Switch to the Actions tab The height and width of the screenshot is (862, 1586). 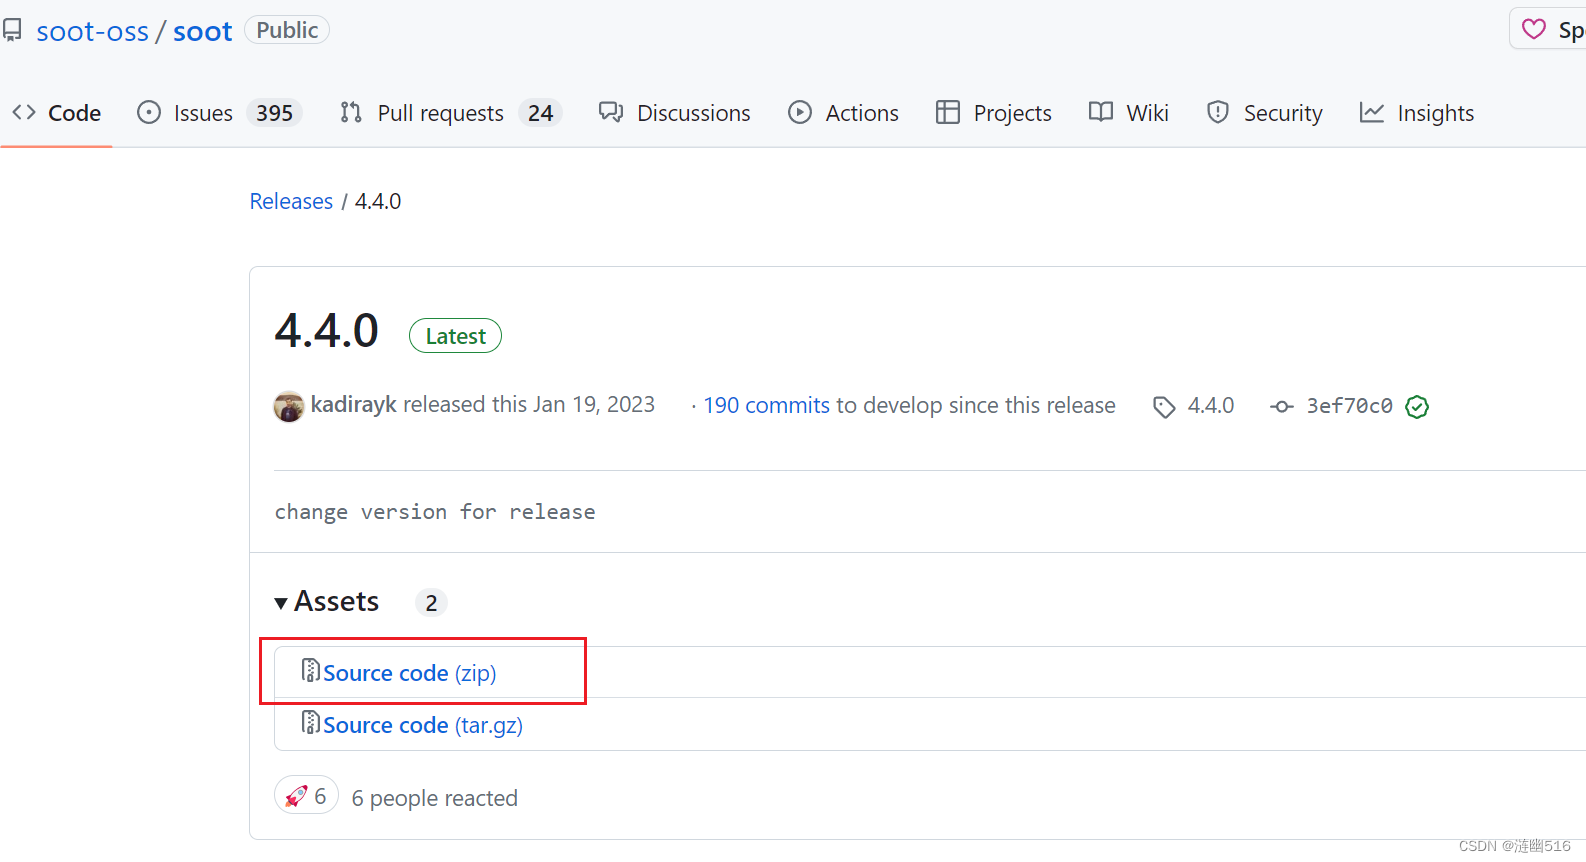point(843,113)
